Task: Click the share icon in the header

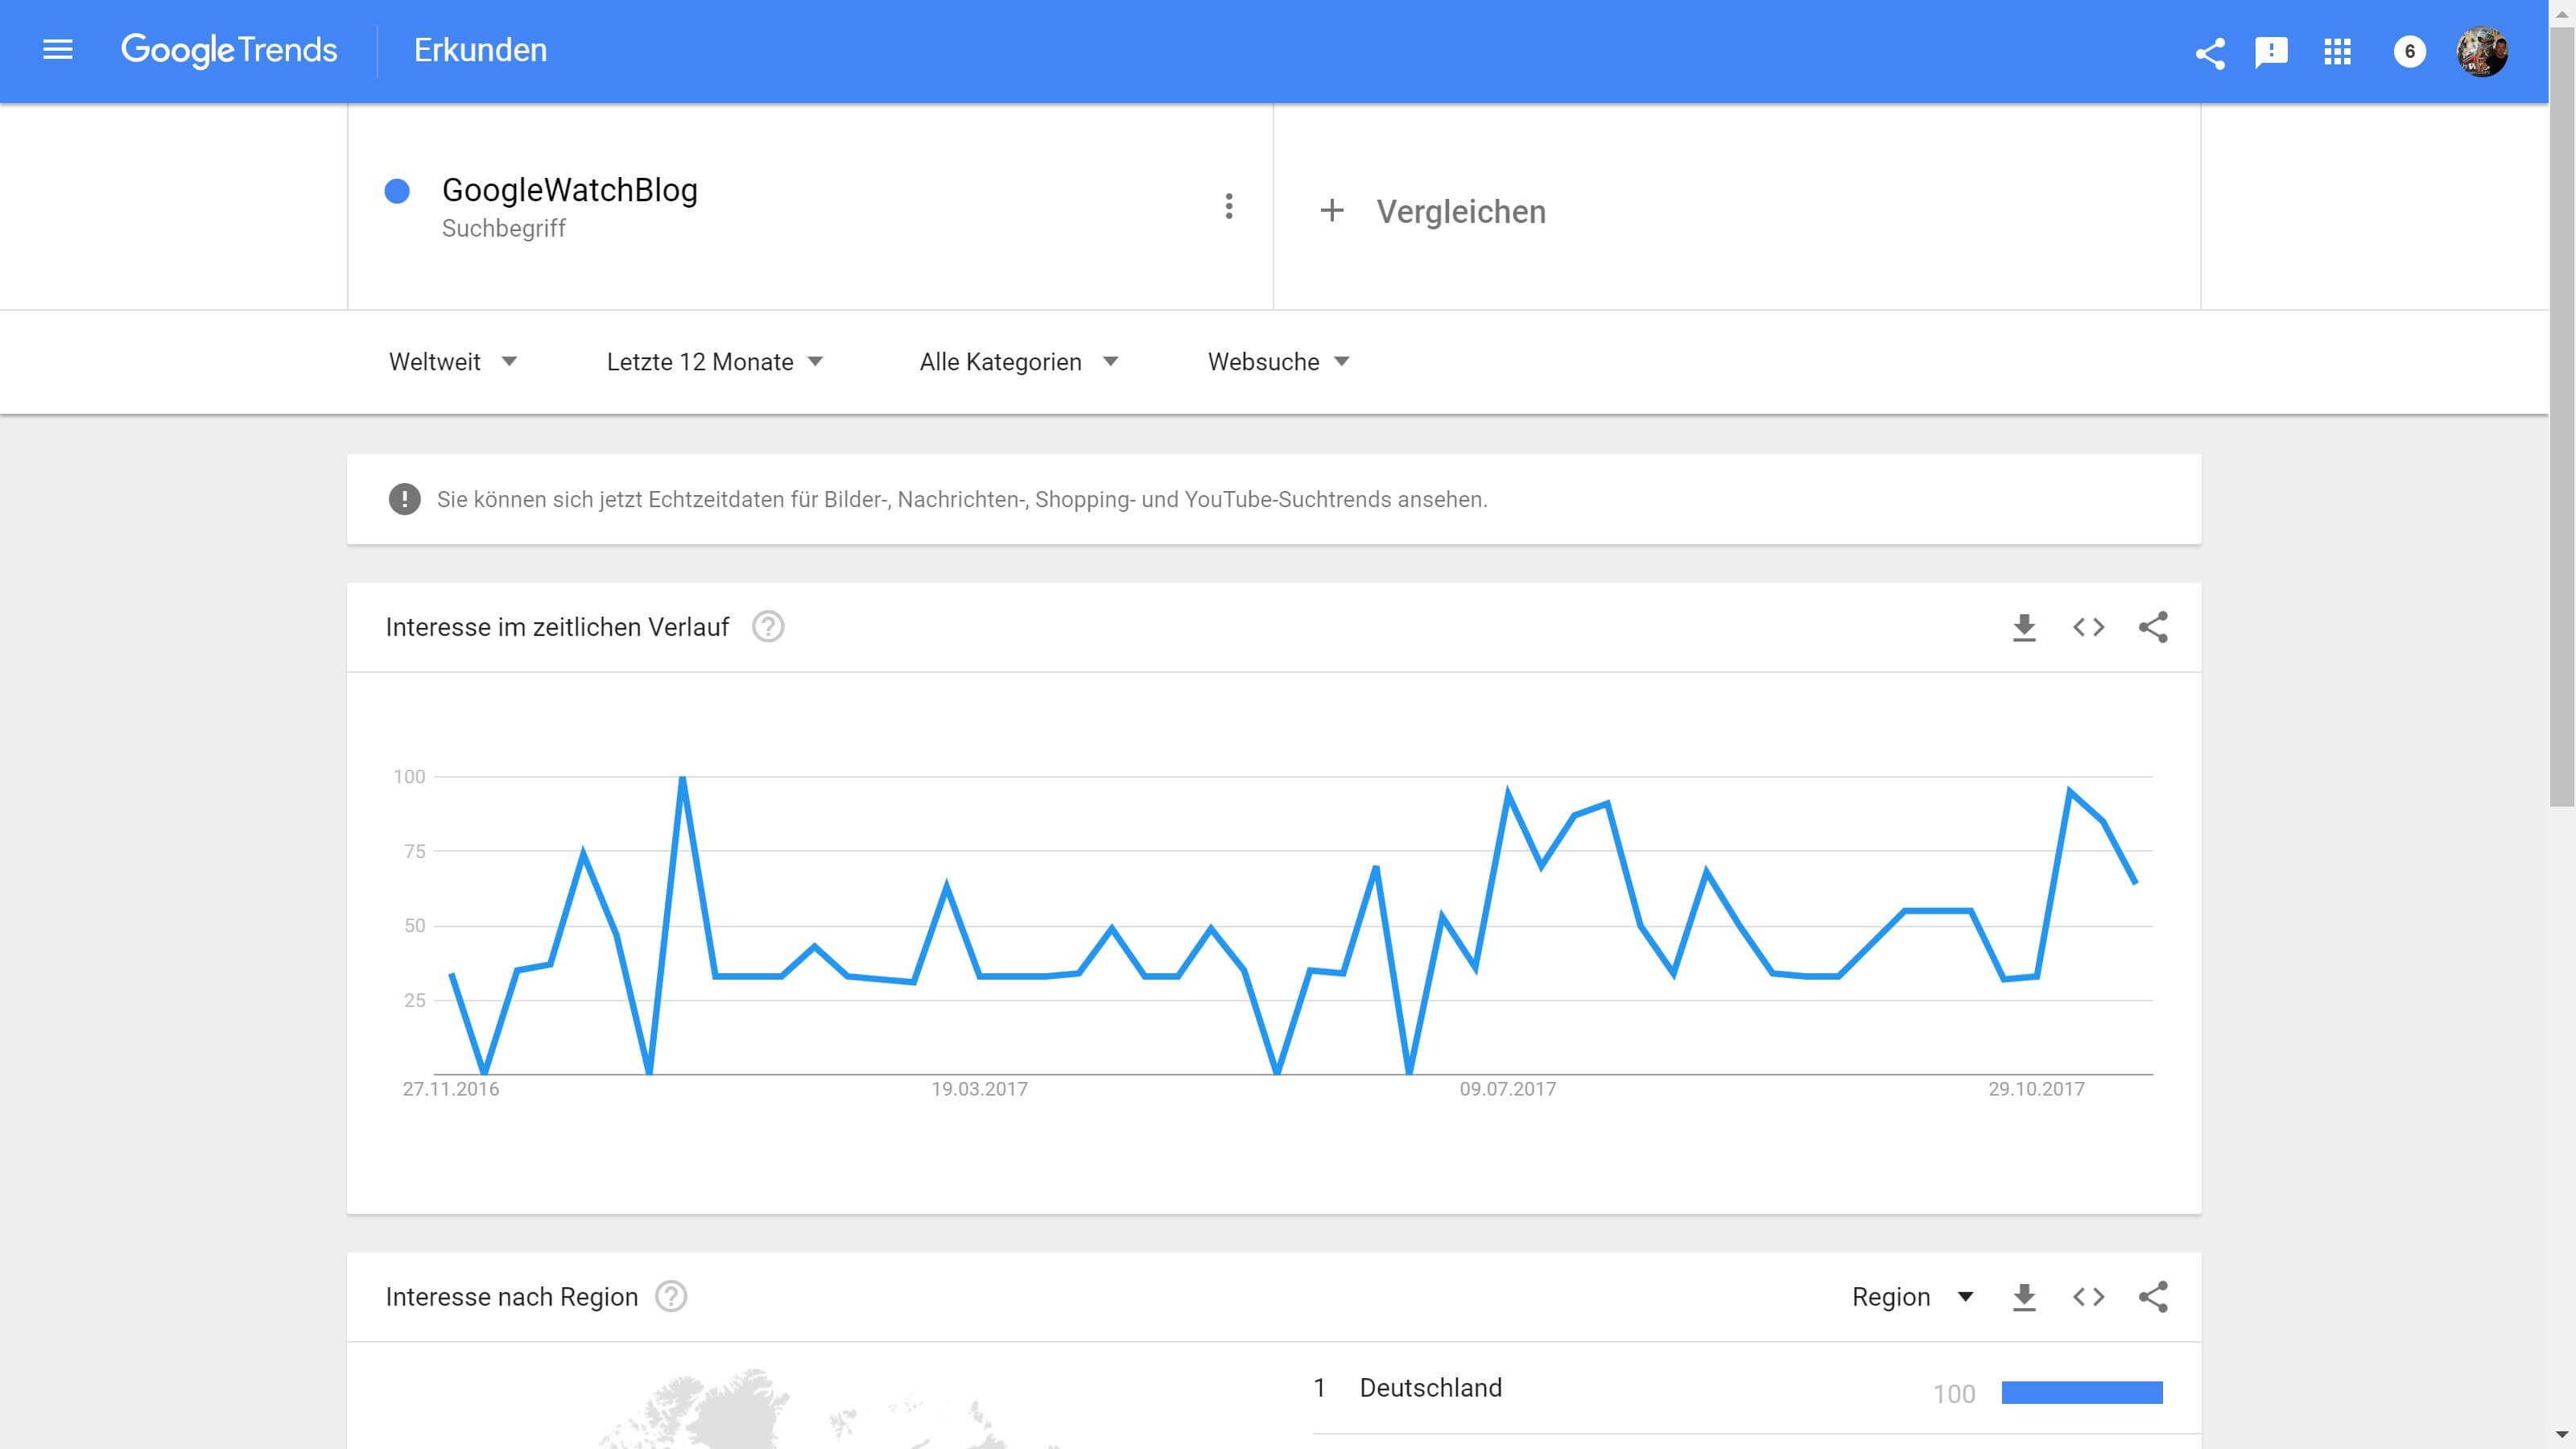Action: (x=2210, y=52)
